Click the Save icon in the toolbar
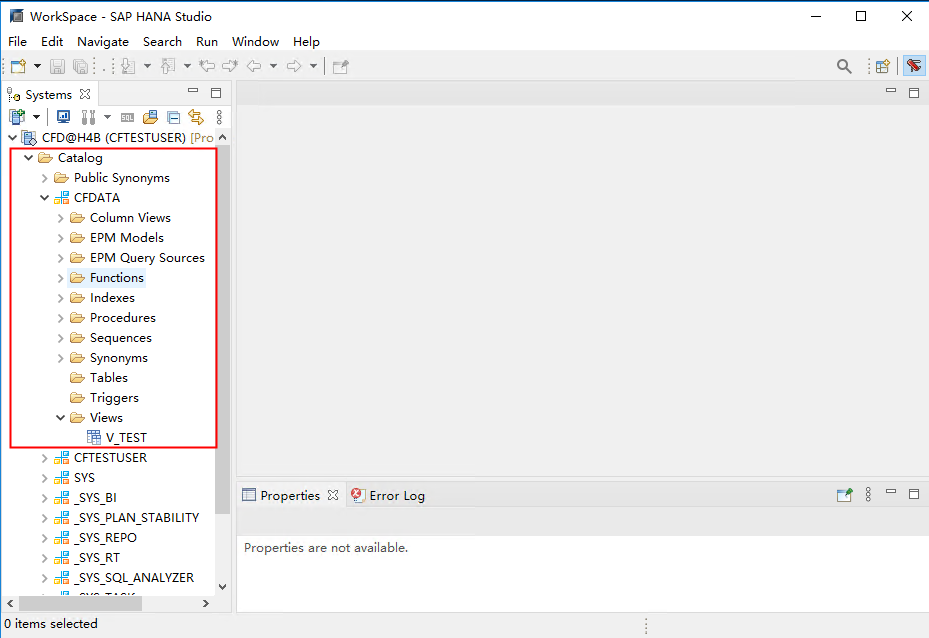The image size is (929, 638). [x=57, y=66]
